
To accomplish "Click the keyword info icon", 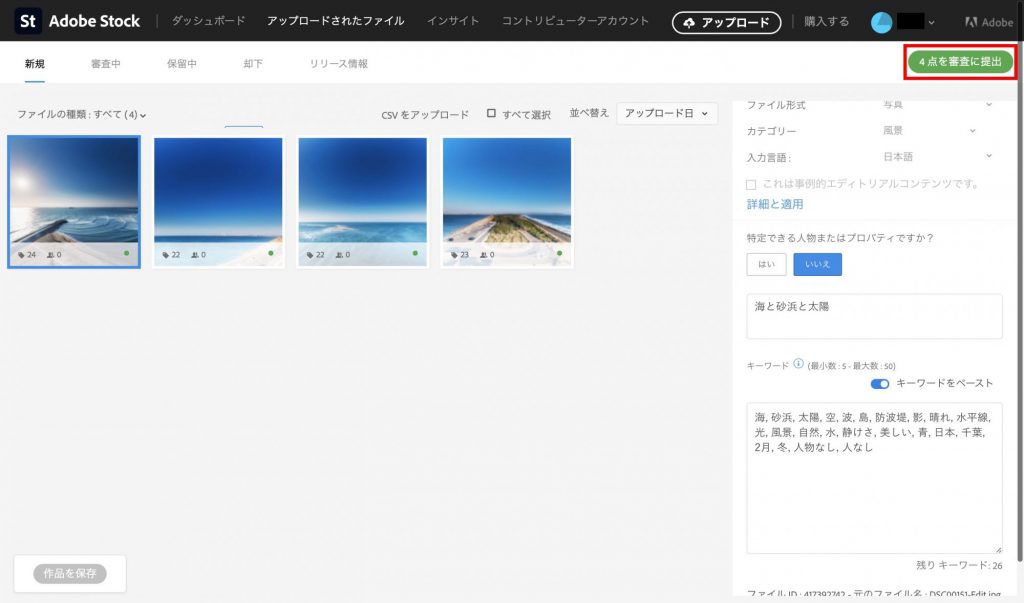I will click(x=798, y=364).
